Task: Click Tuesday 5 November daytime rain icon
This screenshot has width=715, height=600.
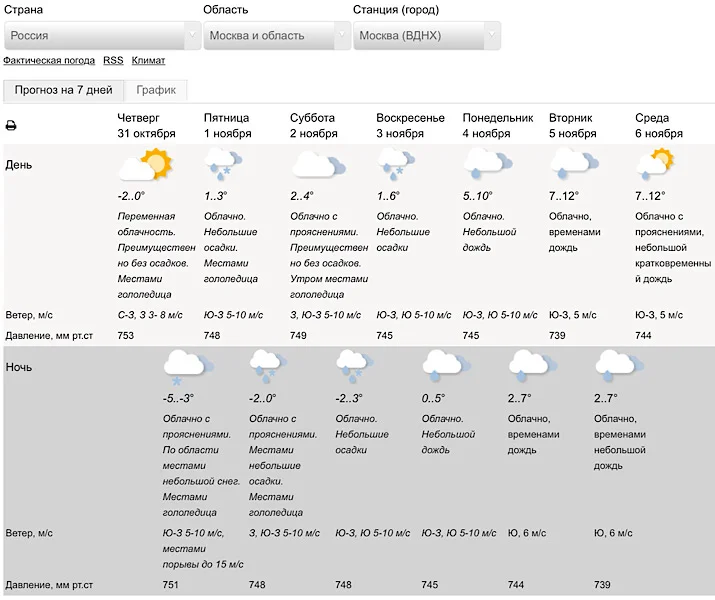Action: [x=574, y=164]
